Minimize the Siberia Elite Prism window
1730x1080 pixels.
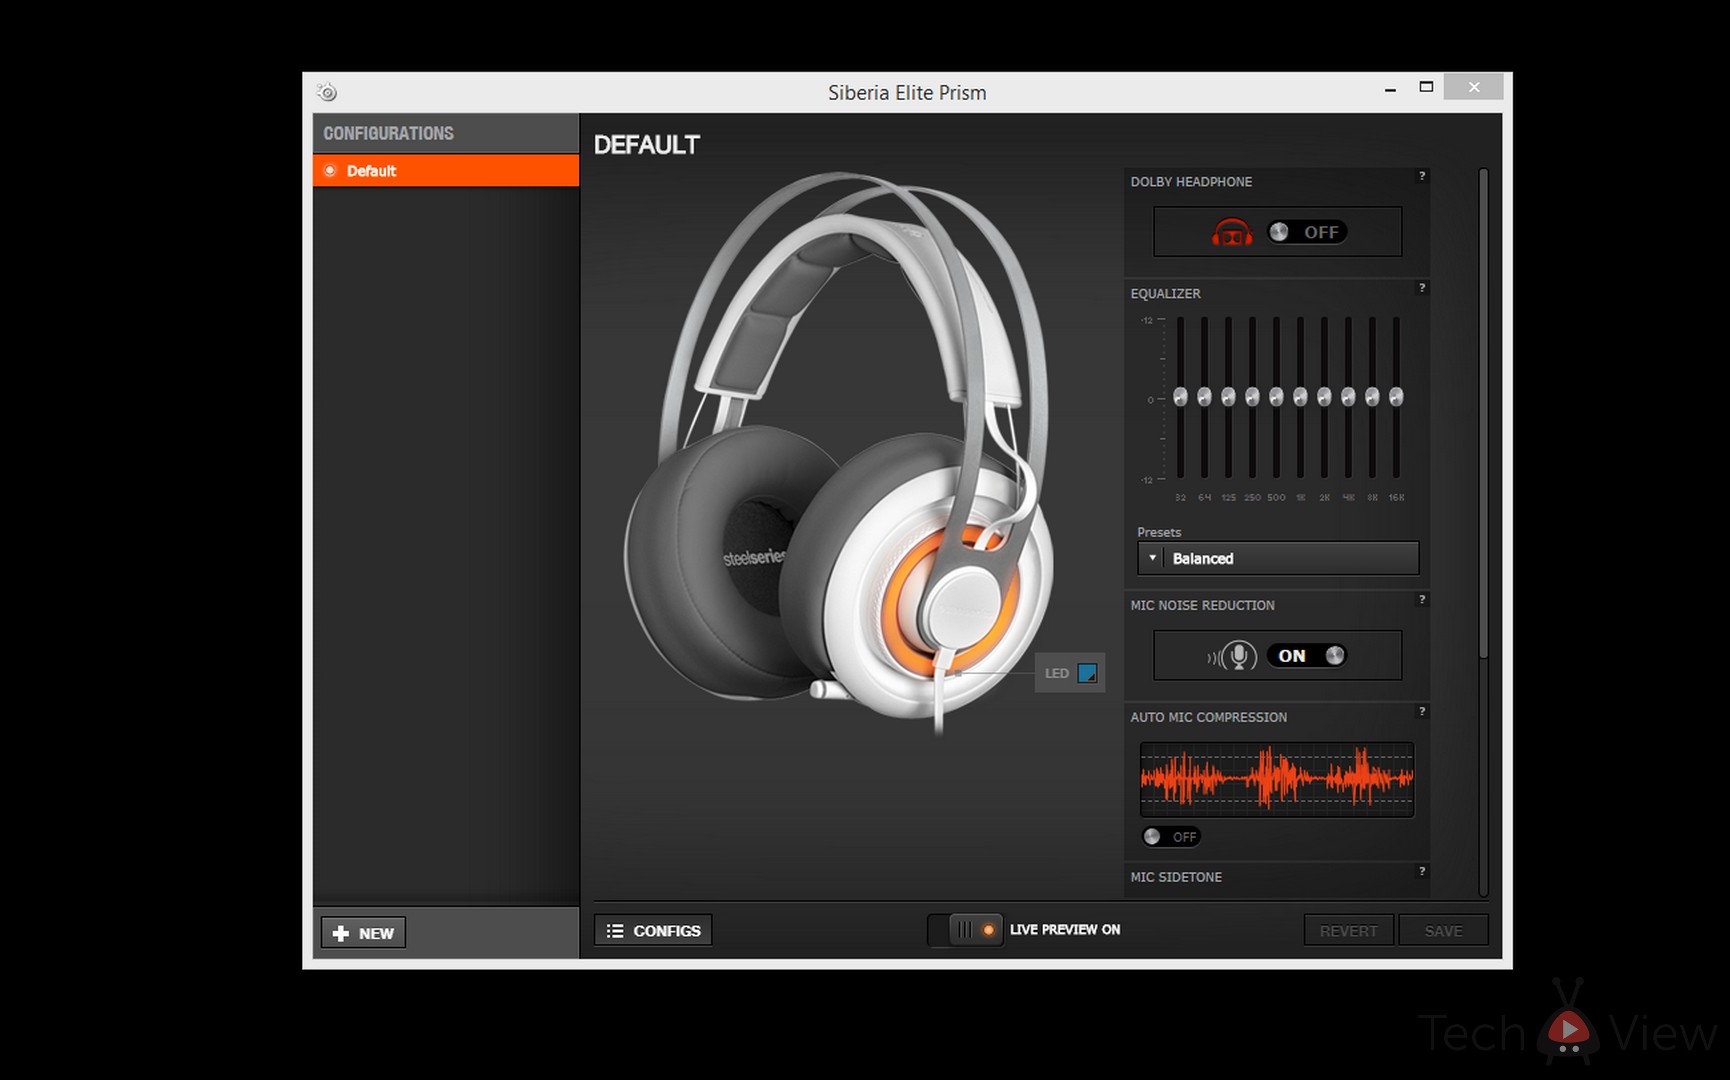click(1390, 89)
